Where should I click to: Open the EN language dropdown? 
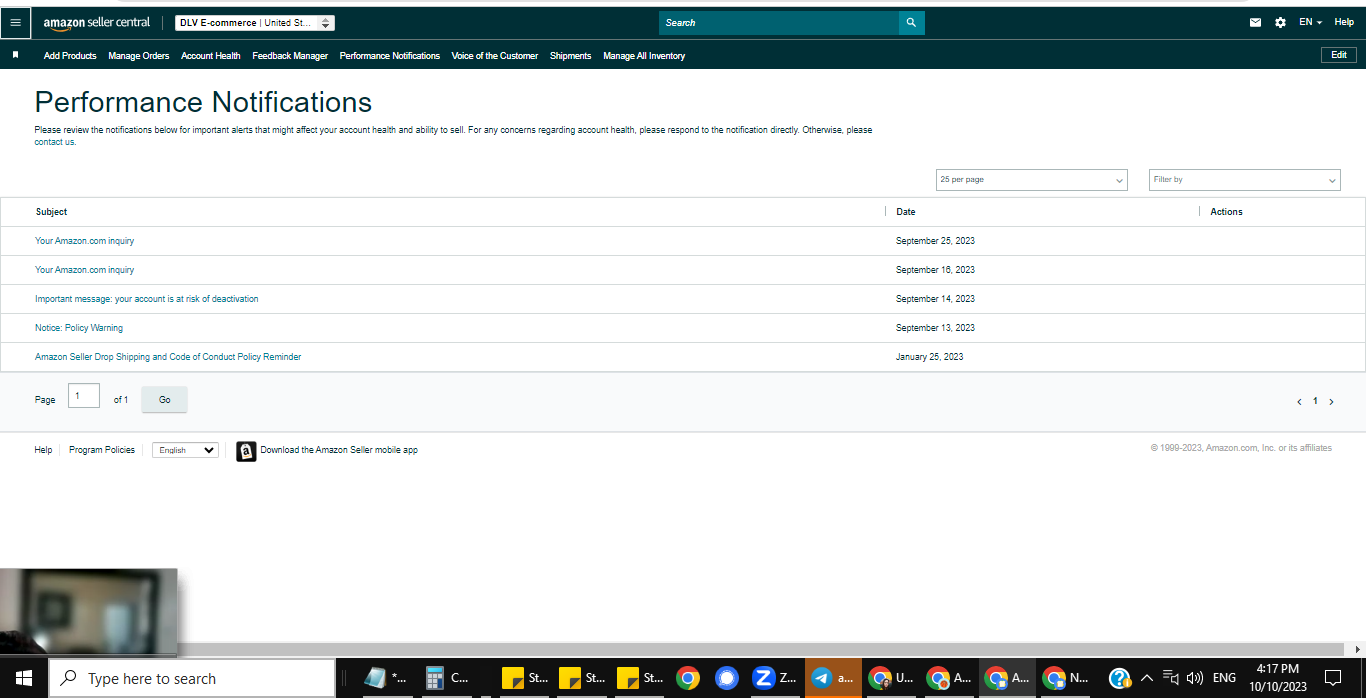tap(1310, 22)
